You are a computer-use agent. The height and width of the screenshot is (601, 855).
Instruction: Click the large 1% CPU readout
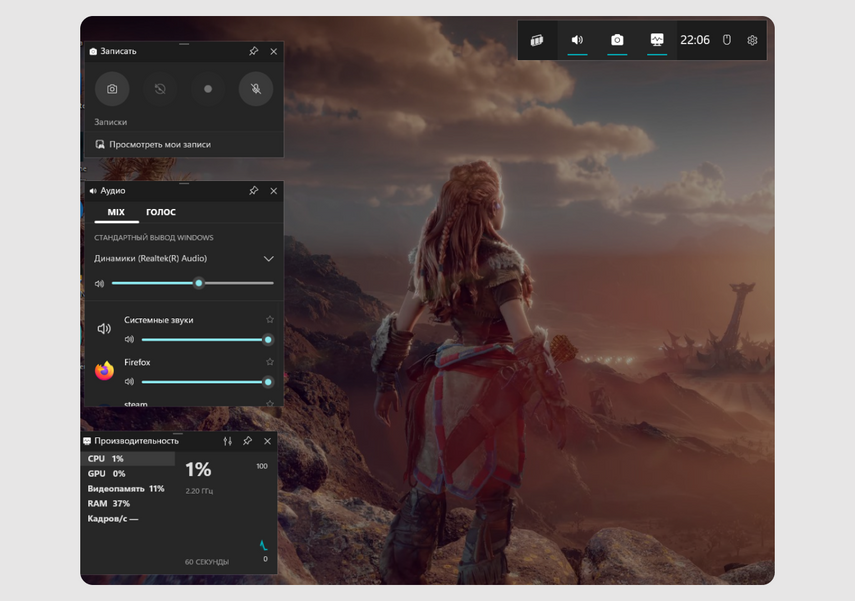[198, 470]
